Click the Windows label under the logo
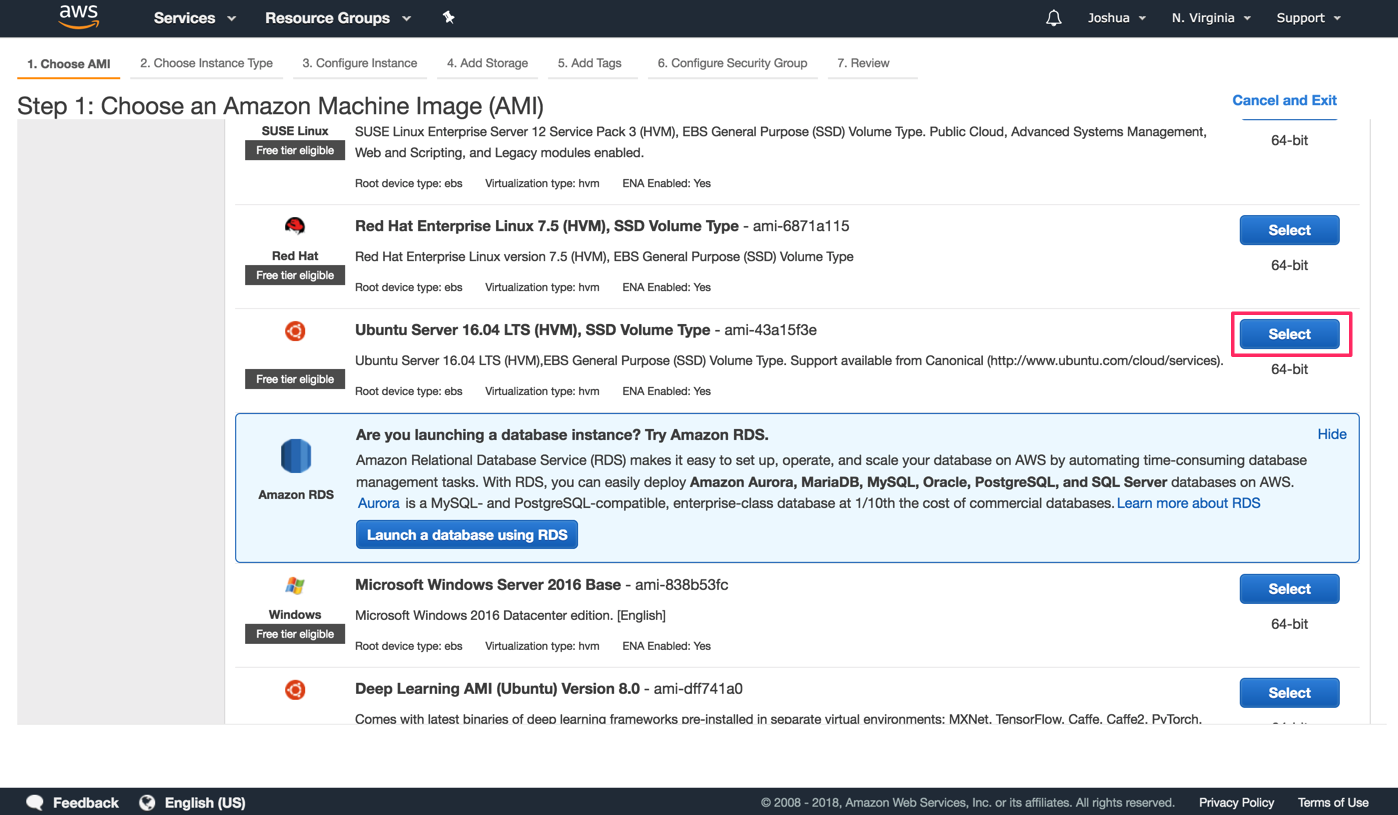Image resolution: width=1398 pixels, height=815 pixels. click(x=295, y=615)
